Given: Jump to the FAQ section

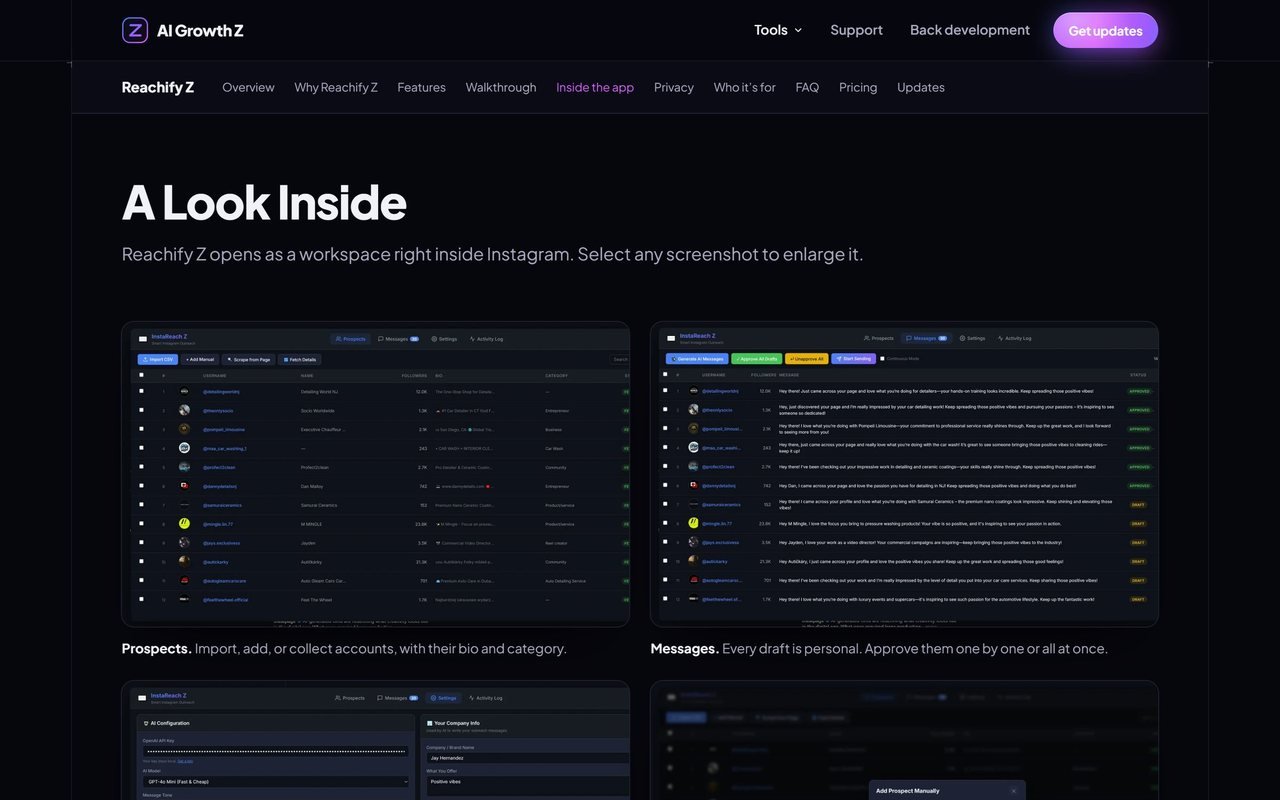Looking at the screenshot, I should coord(807,87).
